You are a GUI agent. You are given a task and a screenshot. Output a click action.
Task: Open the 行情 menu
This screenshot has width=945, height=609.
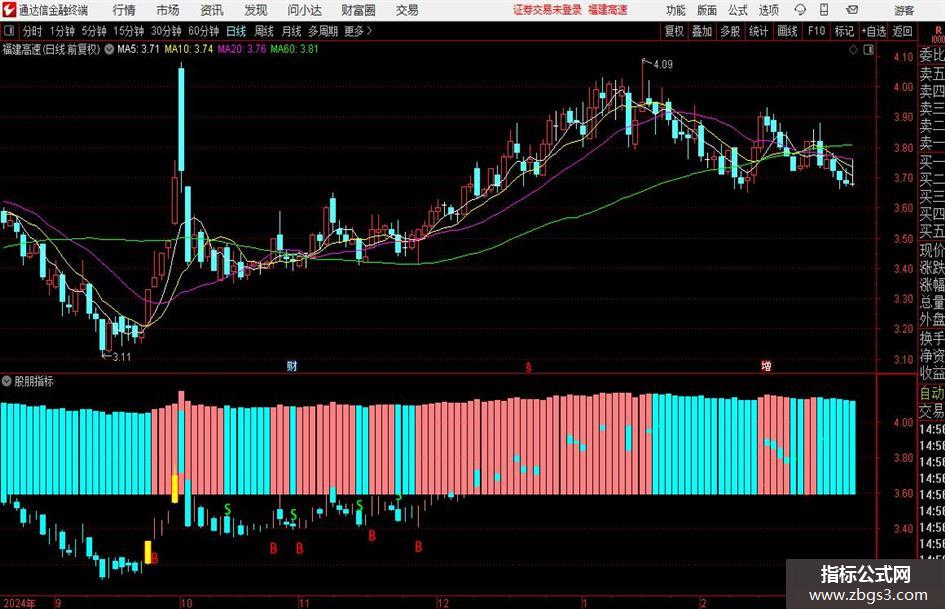pyautogui.click(x=124, y=10)
